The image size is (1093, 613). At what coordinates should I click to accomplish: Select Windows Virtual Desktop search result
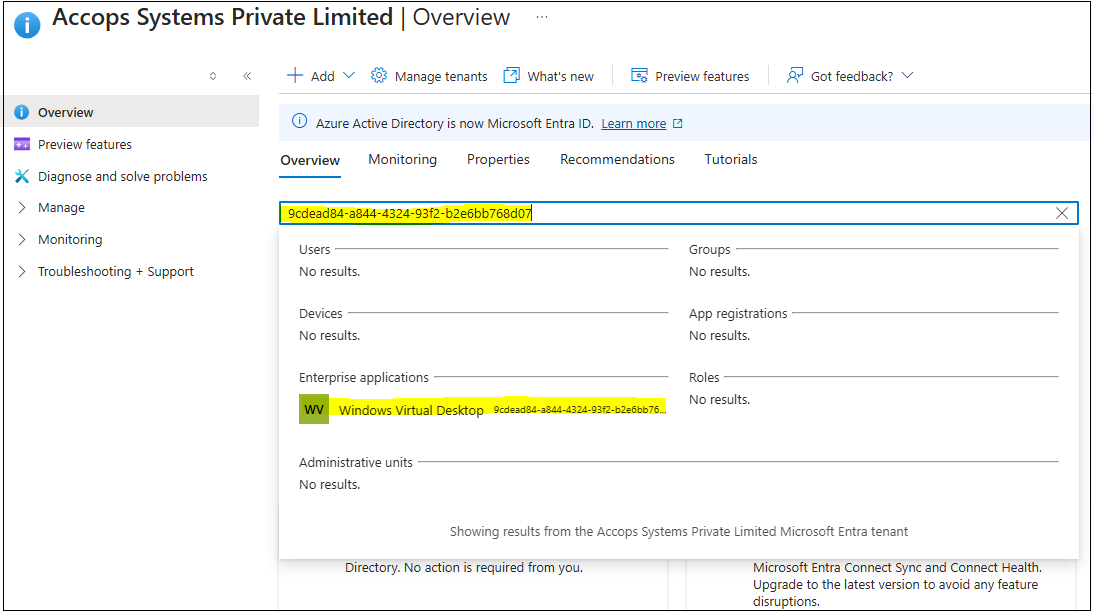[411, 410]
